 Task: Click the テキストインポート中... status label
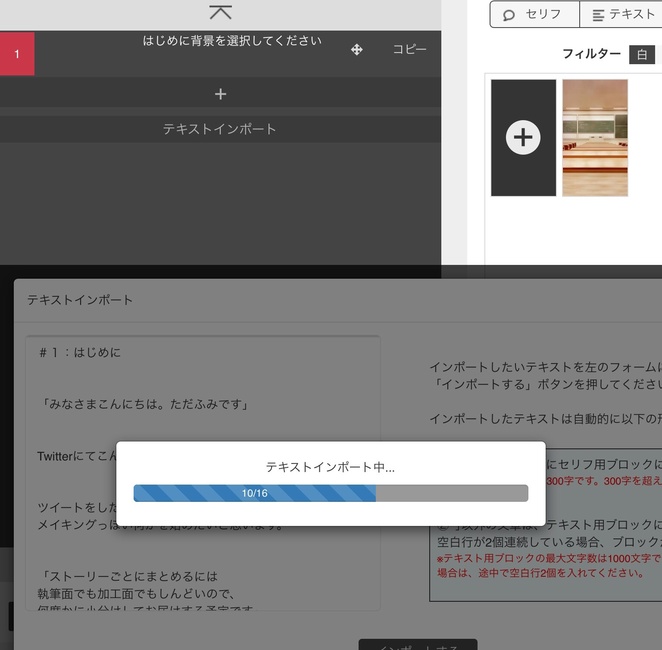pos(330,467)
